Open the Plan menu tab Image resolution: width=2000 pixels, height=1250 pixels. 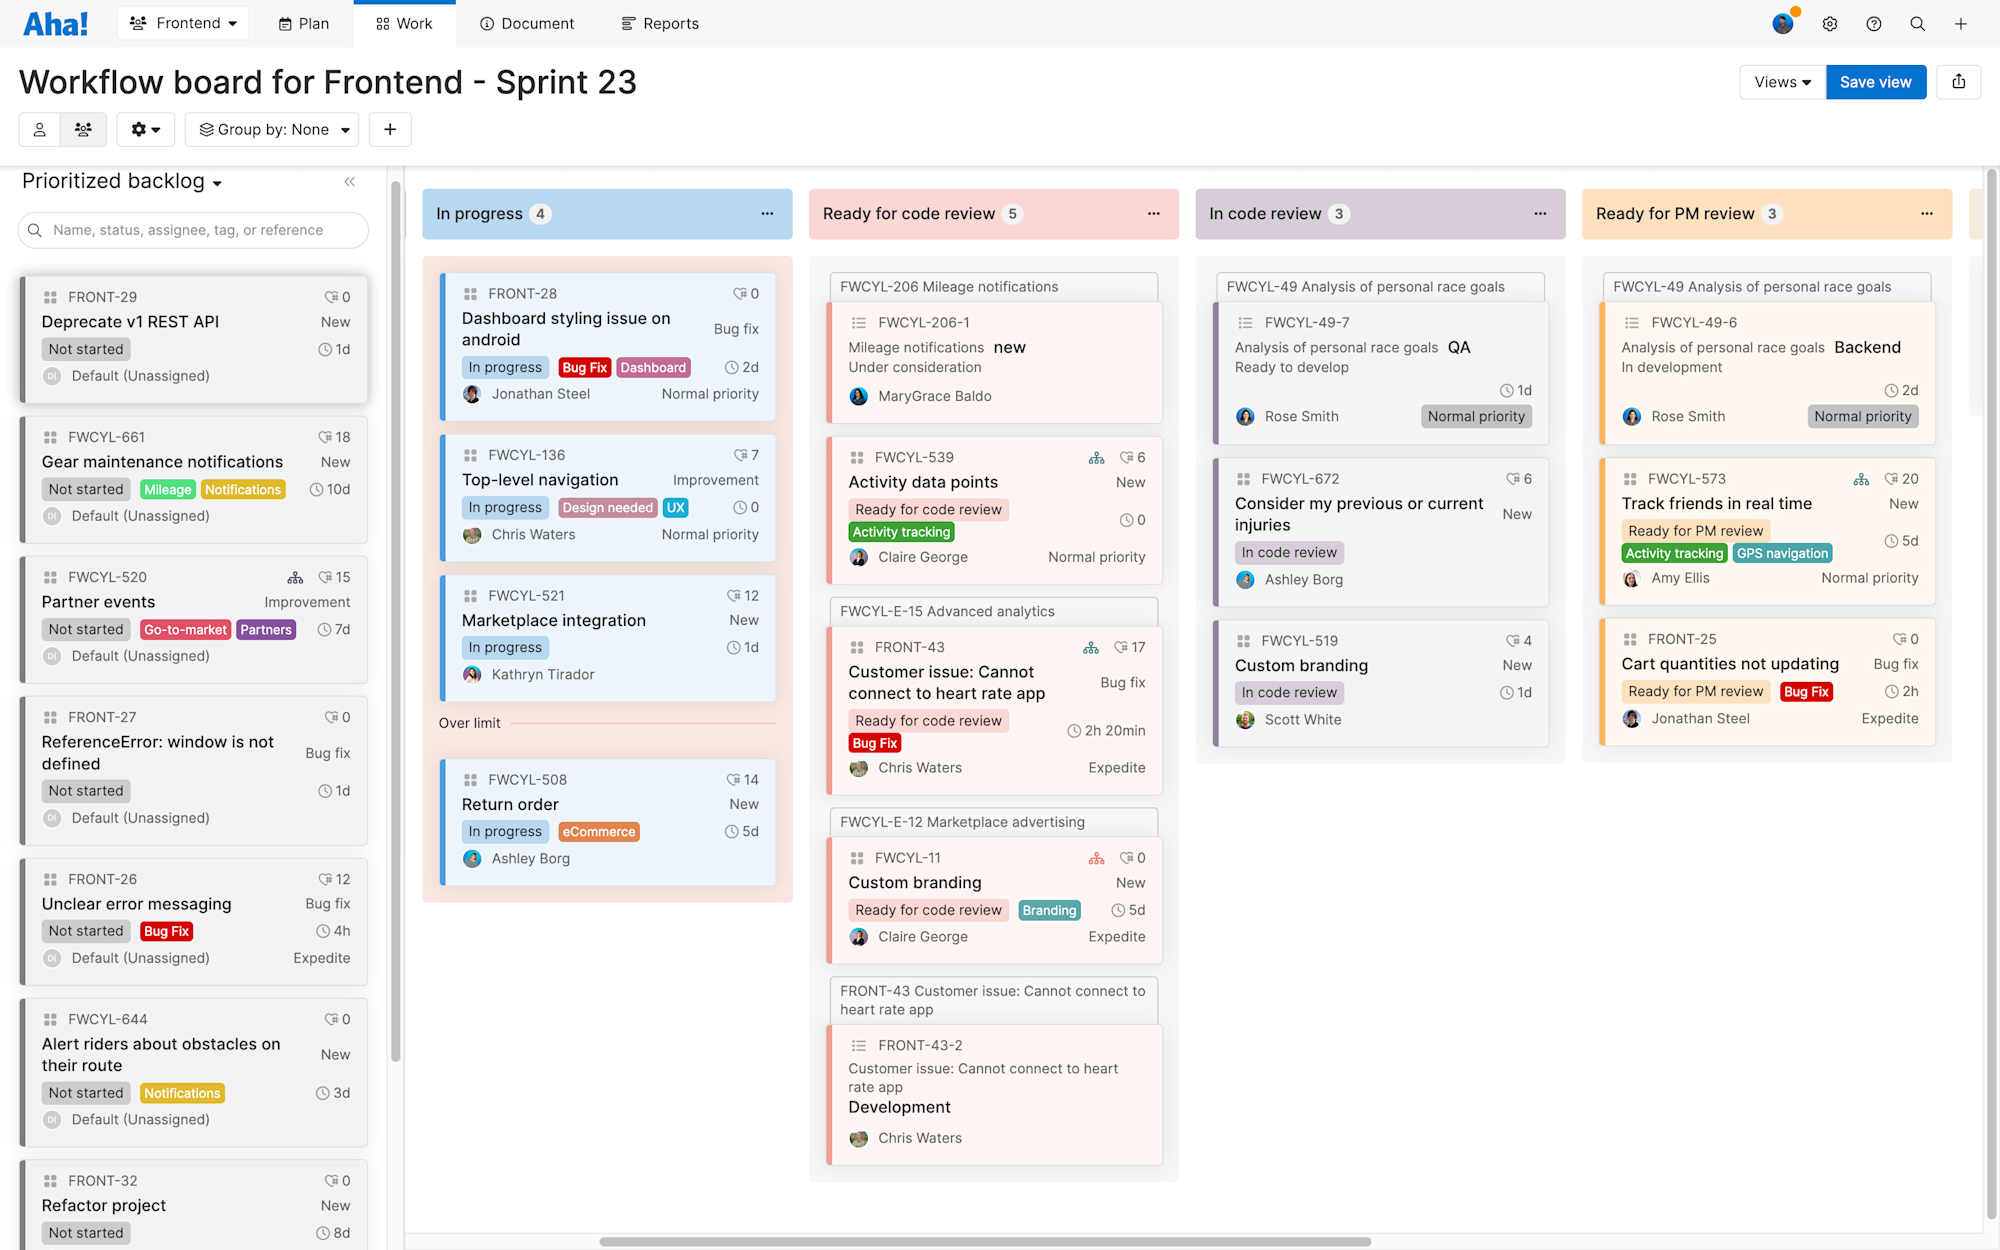pos(304,23)
